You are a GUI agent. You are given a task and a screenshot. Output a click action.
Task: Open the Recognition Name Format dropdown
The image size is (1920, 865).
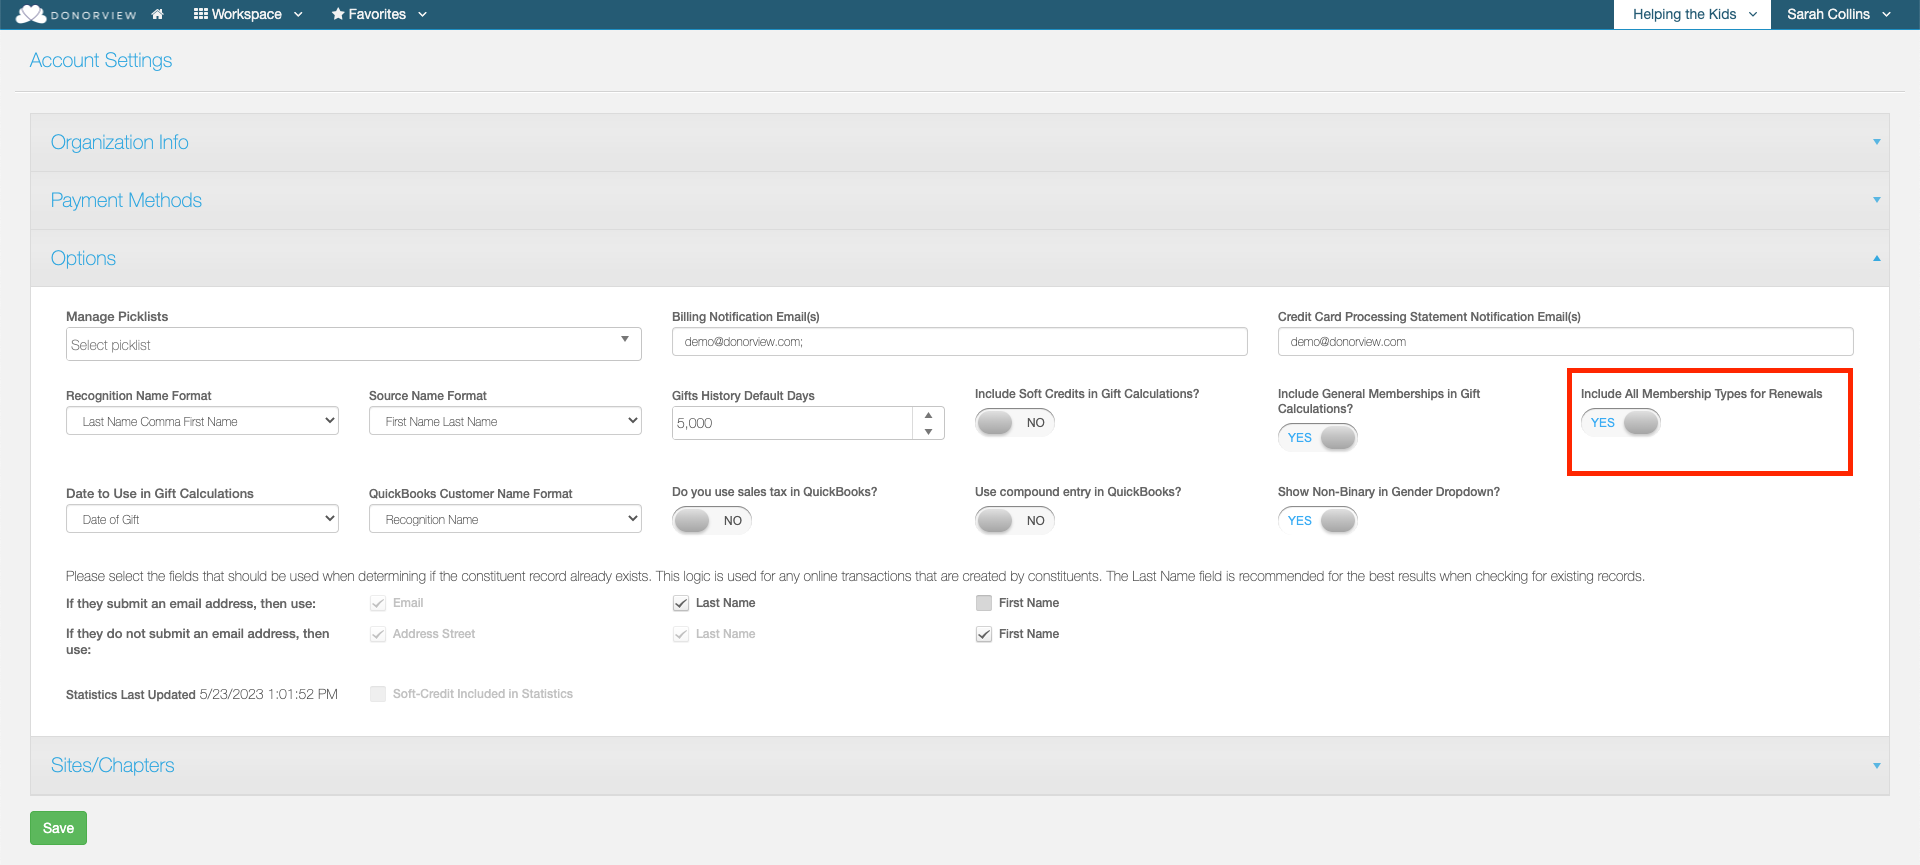pos(202,421)
